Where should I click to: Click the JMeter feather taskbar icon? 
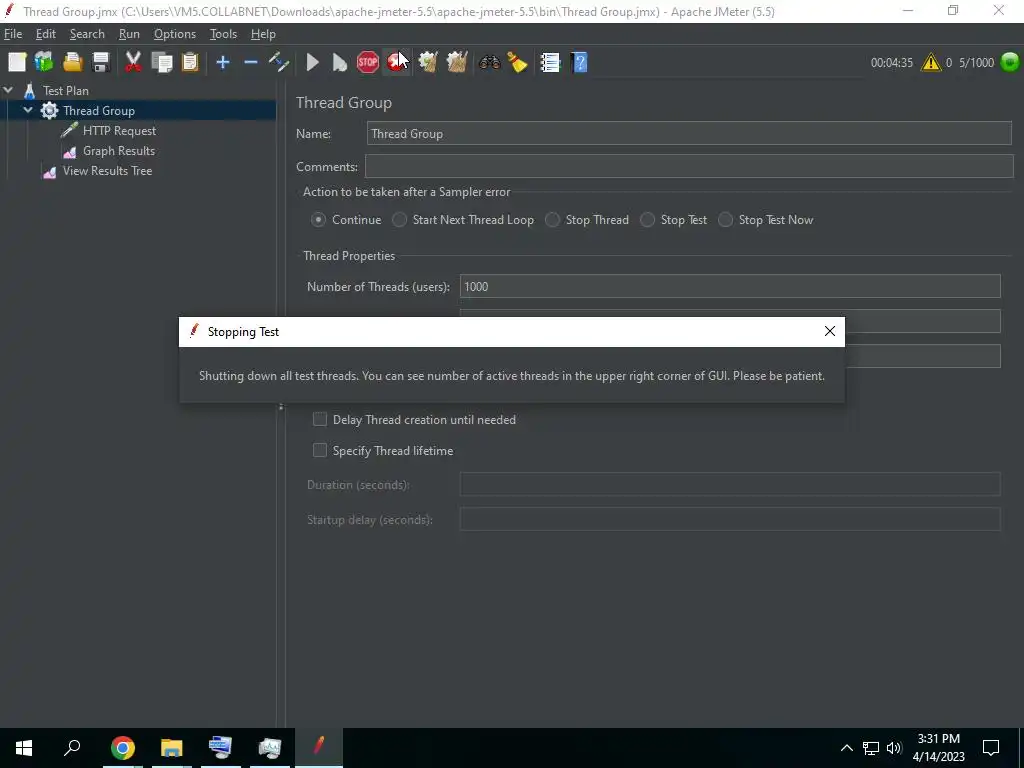click(x=319, y=746)
